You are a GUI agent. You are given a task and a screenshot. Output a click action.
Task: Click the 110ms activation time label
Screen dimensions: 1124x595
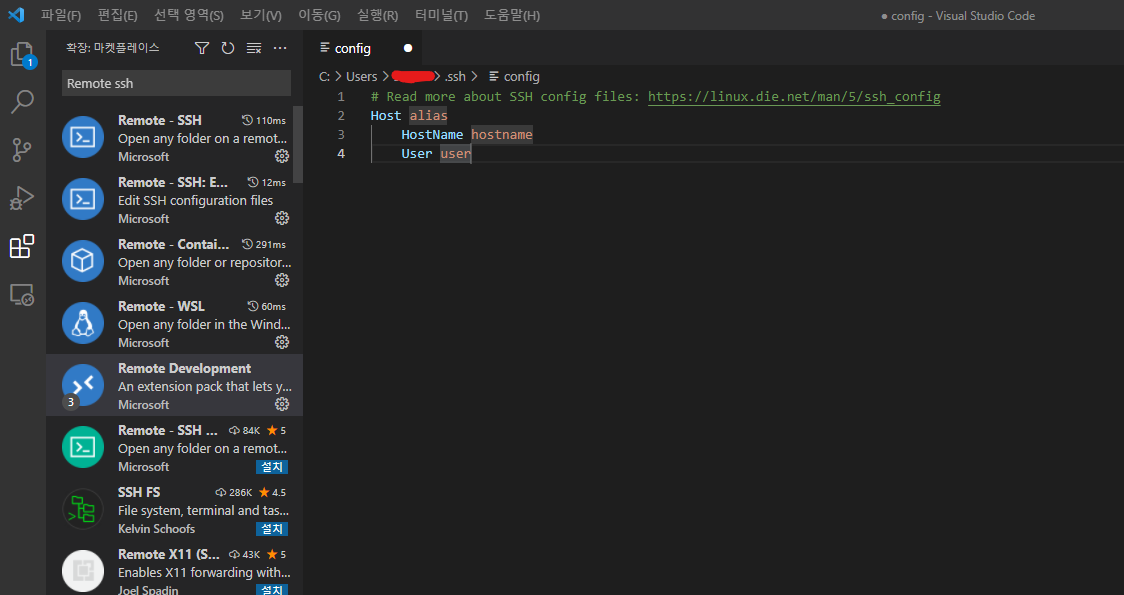coord(264,120)
